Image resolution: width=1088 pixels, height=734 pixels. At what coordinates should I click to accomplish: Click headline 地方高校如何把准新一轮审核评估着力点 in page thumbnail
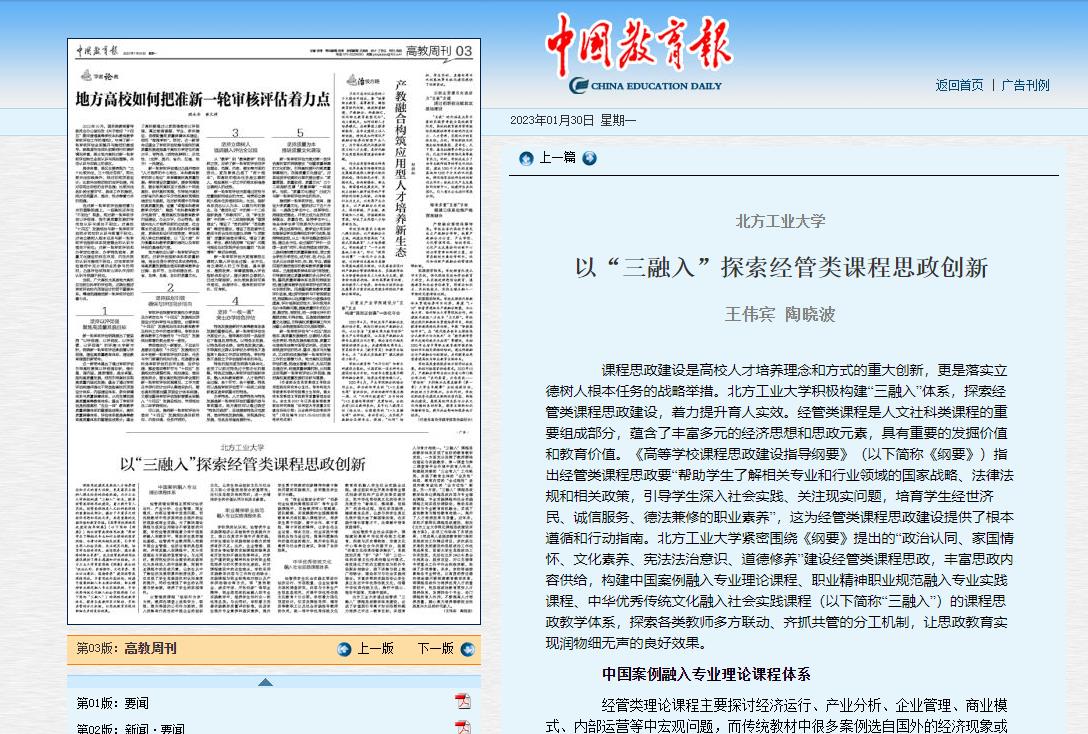[204, 99]
